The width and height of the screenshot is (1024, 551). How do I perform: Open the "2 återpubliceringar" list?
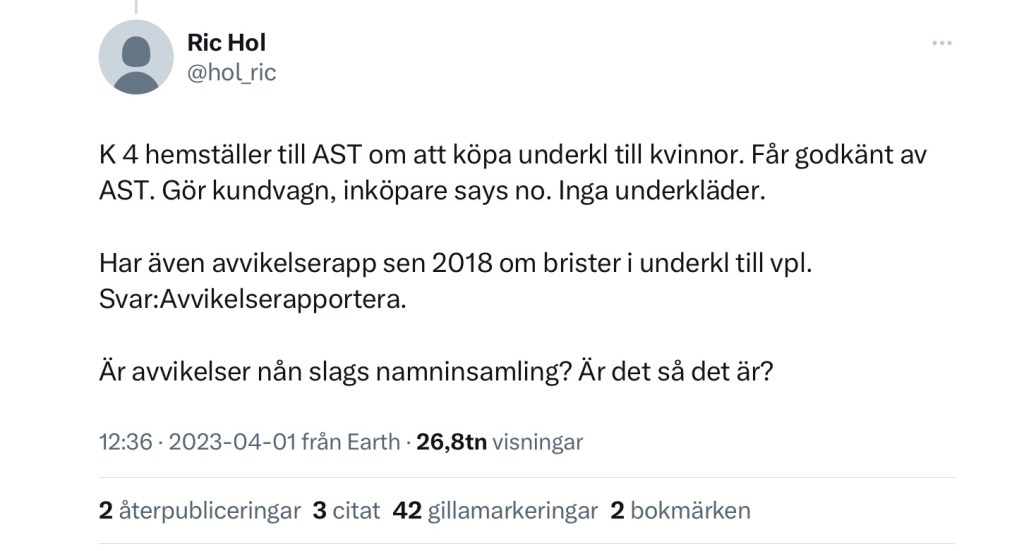200,510
